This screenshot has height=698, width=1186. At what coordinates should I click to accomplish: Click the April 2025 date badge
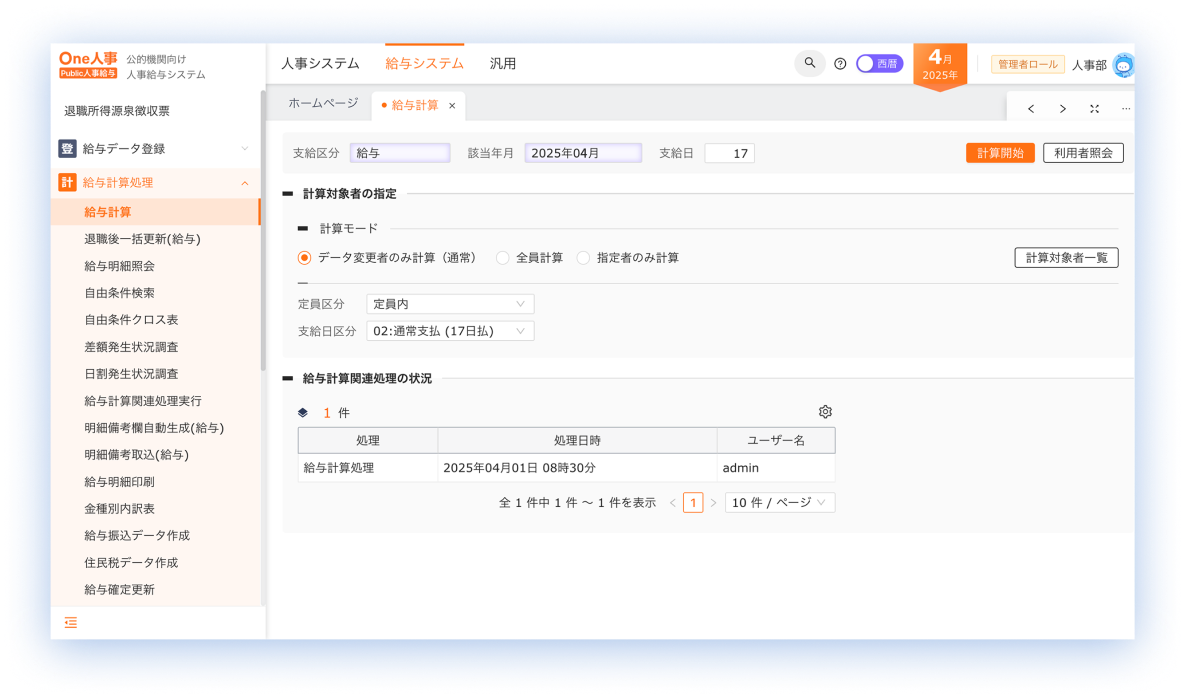[939, 67]
